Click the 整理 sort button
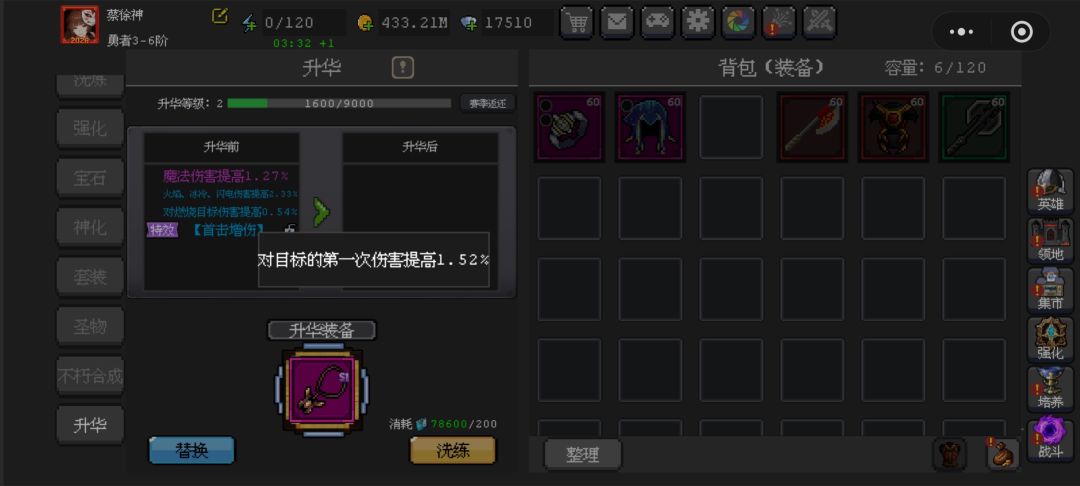Screen dimensions: 1080x486 coord(583,455)
